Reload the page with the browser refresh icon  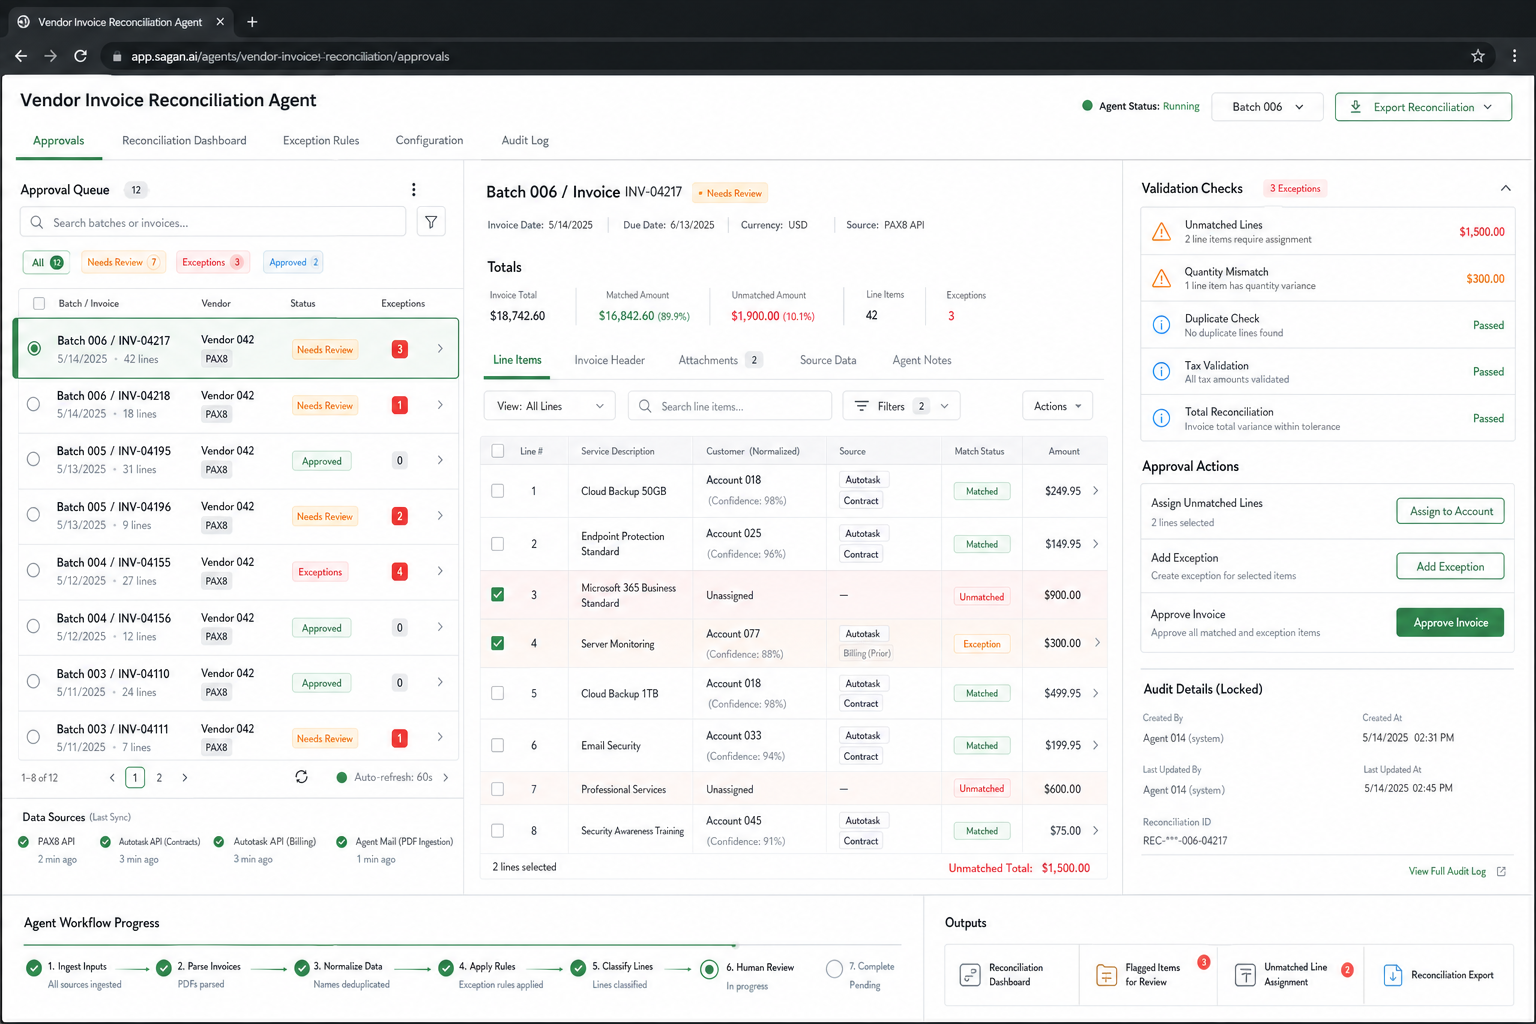click(x=80, y=56)
